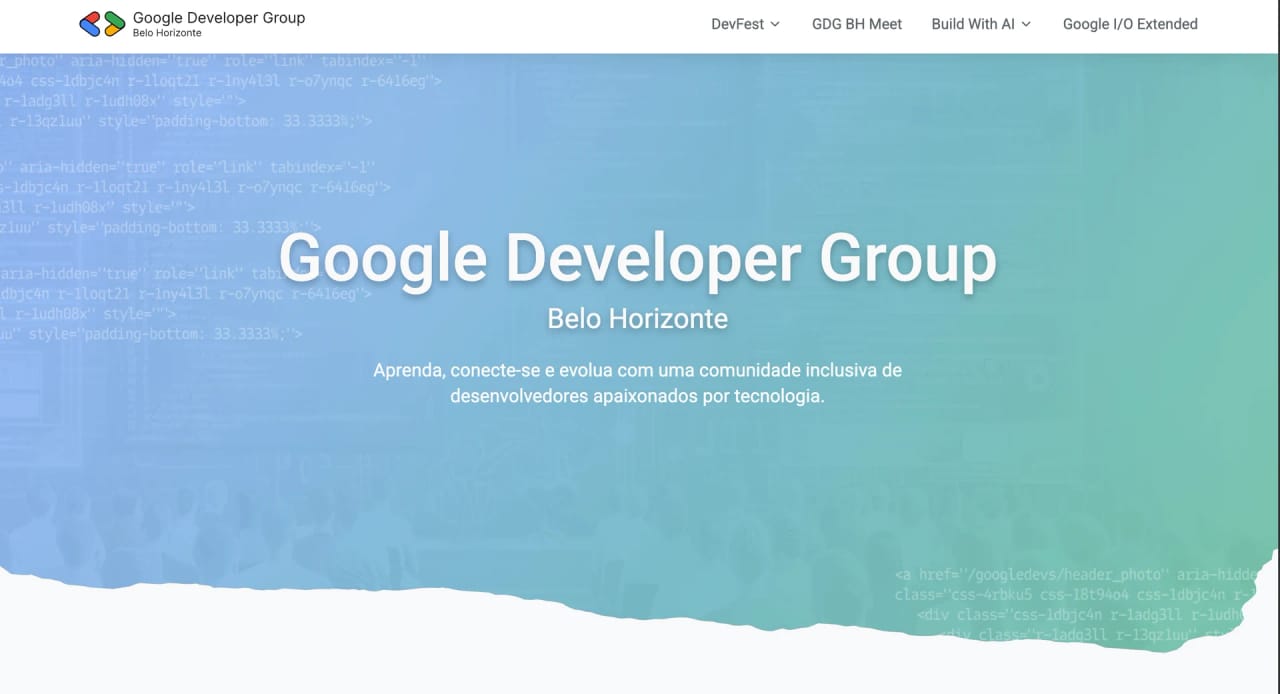Navigate to Google I/O Extended
The image size is (1280, 694).
pyautogui.click(x=1130, y=24)
